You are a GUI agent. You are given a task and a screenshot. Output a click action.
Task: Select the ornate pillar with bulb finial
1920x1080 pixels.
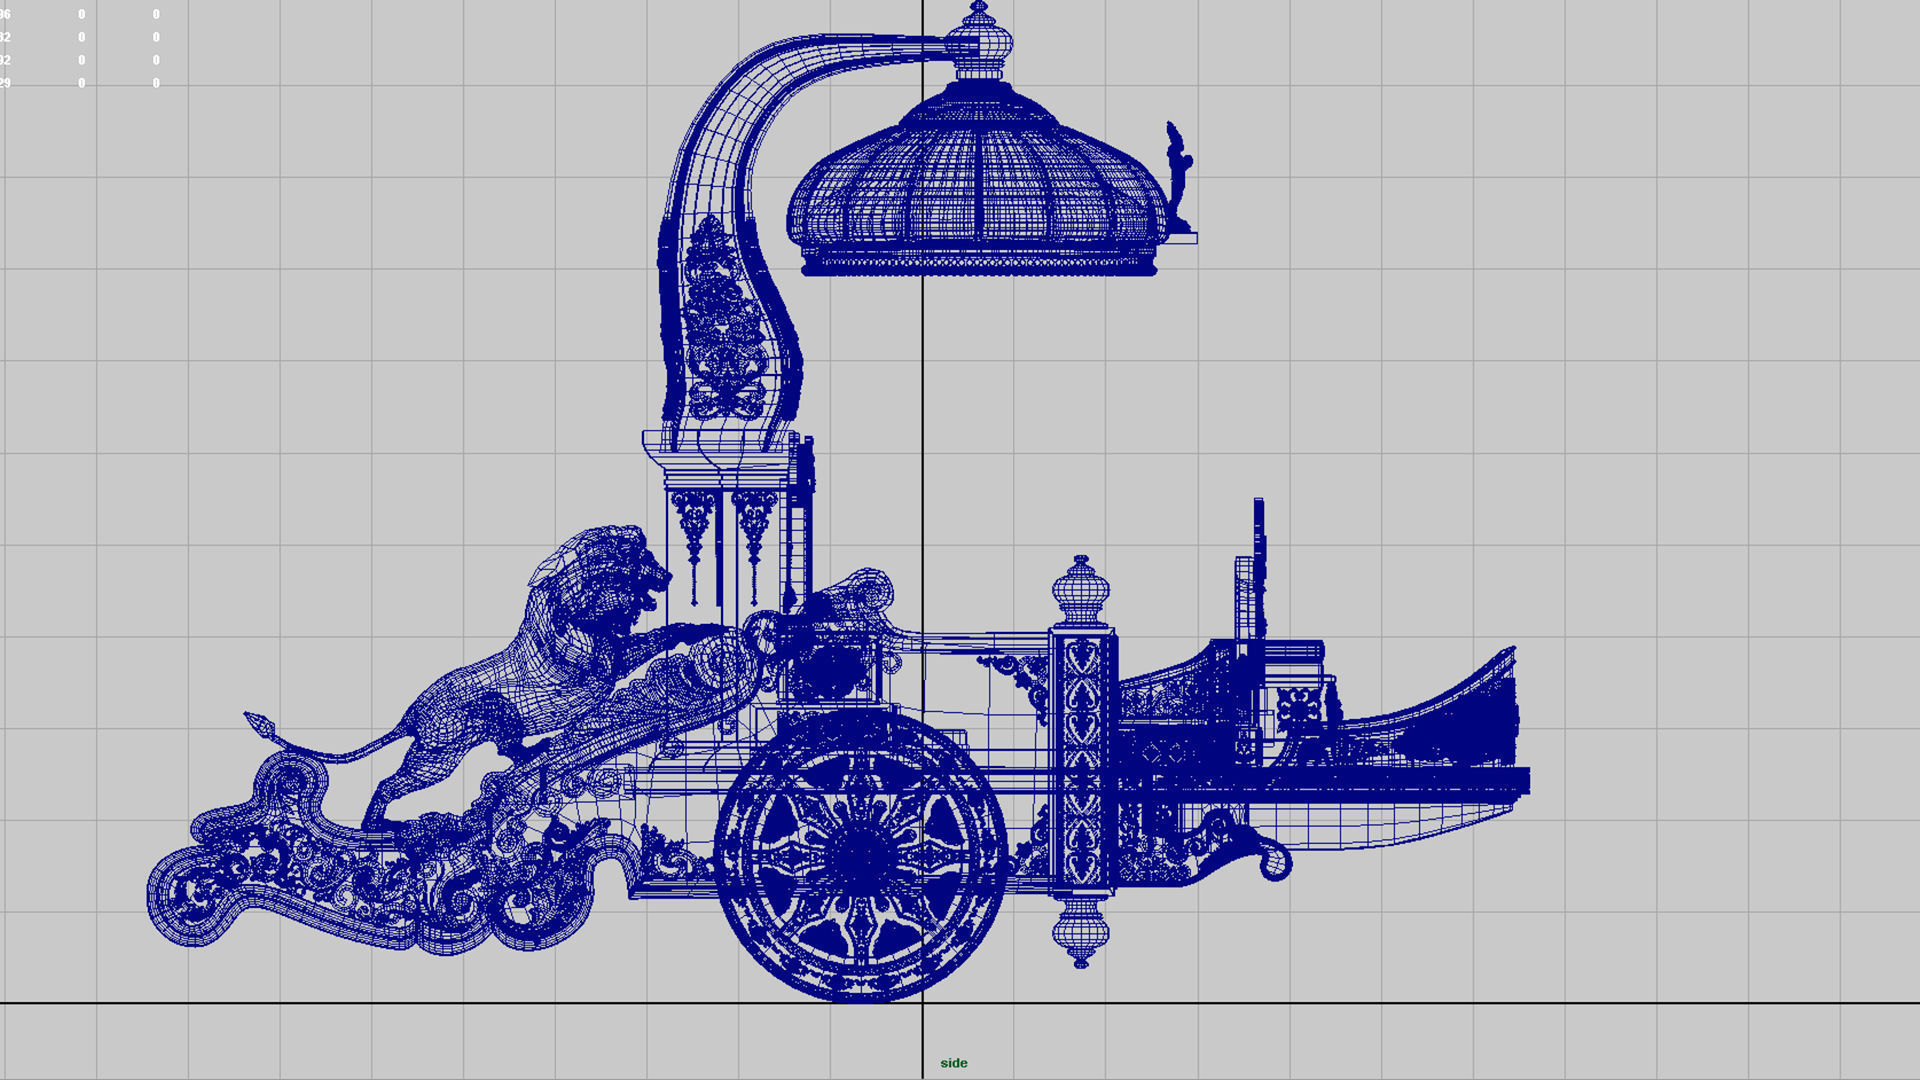click(1081, 762)
